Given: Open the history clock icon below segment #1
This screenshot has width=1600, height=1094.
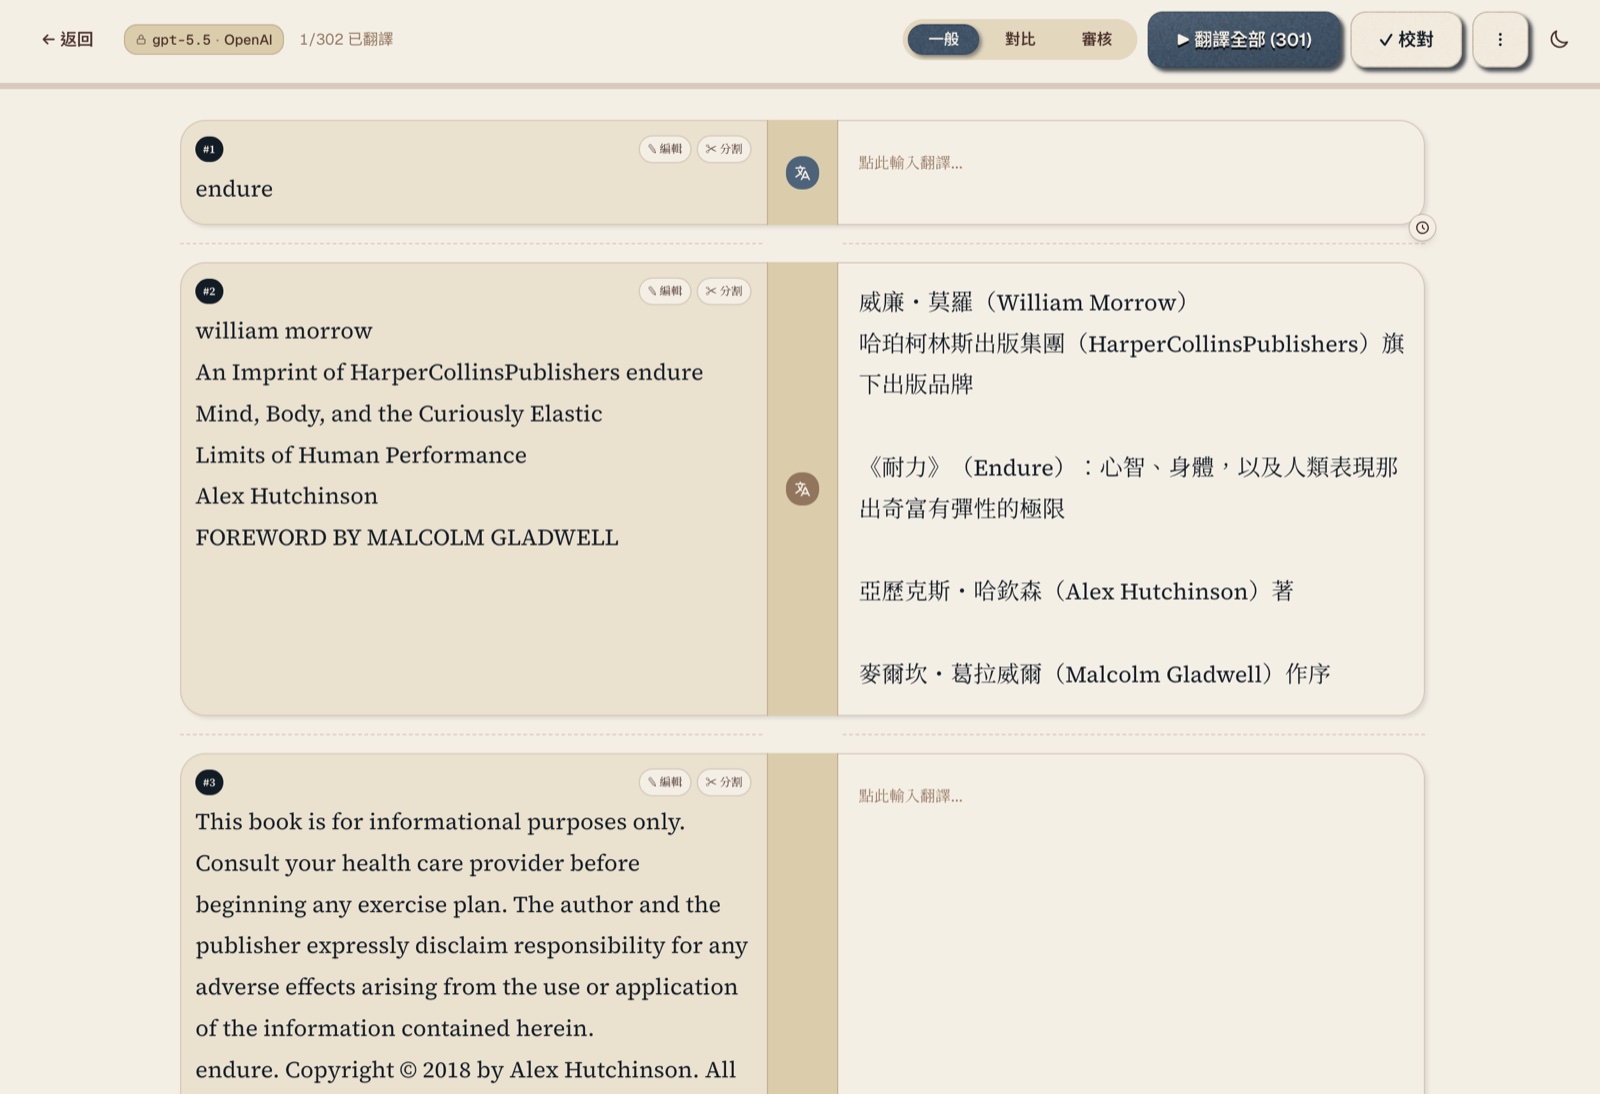Looking at the screenshot, I should 1422,228.
